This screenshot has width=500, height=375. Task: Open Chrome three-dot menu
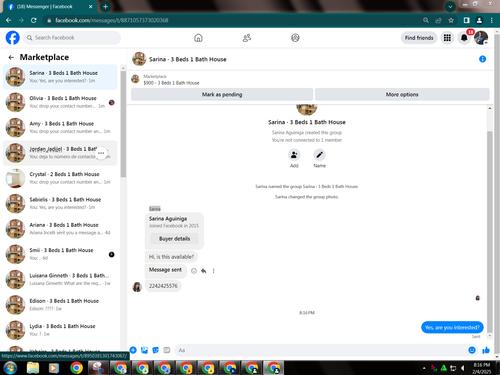[492, 20]
